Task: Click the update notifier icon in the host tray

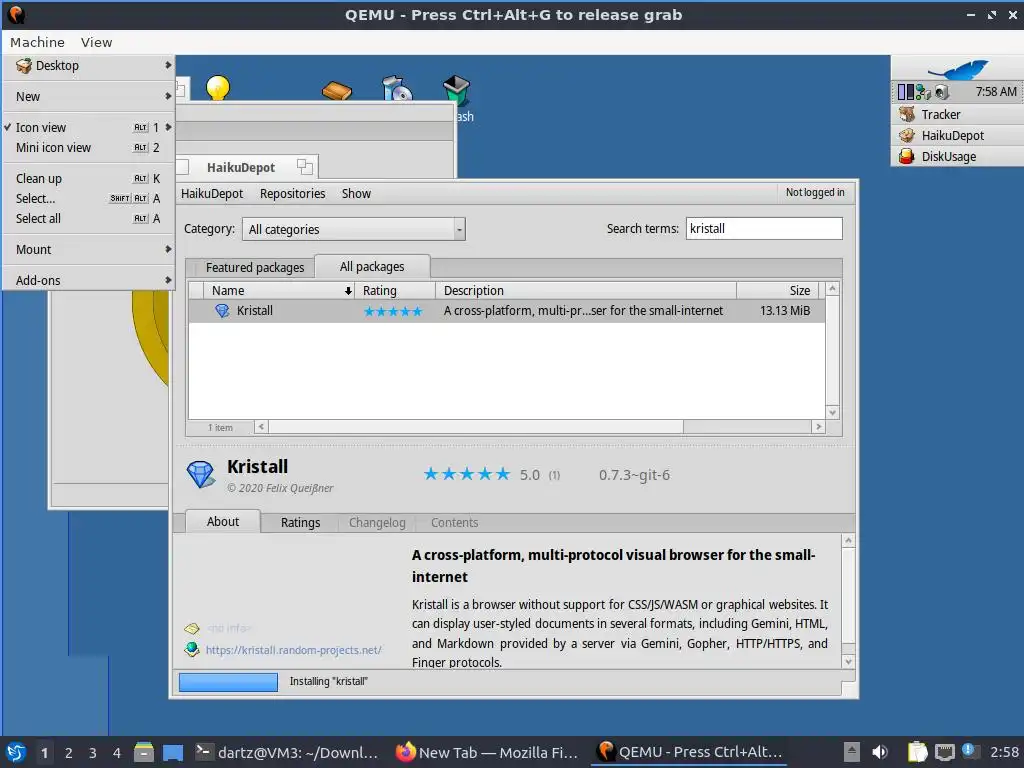Action: (x=970, y=751)
